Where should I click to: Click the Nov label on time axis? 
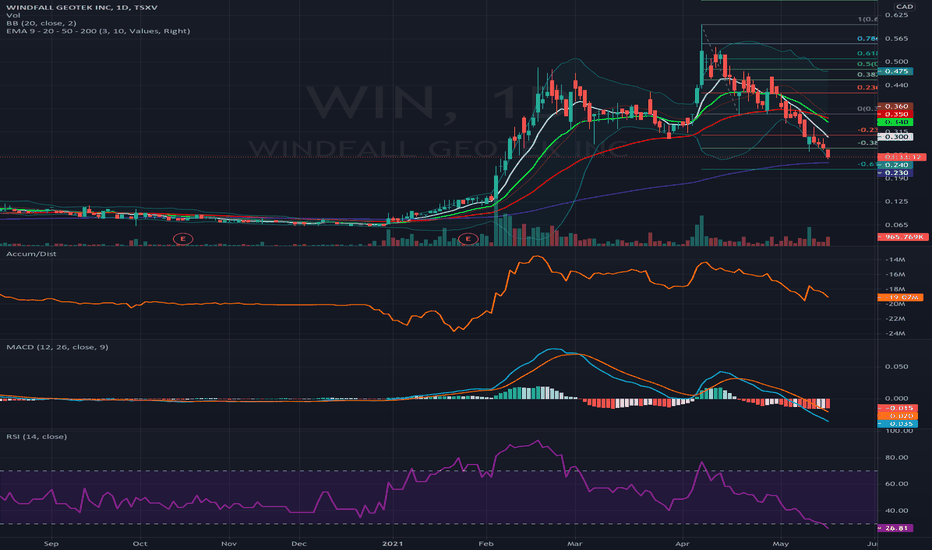[229, 543]
